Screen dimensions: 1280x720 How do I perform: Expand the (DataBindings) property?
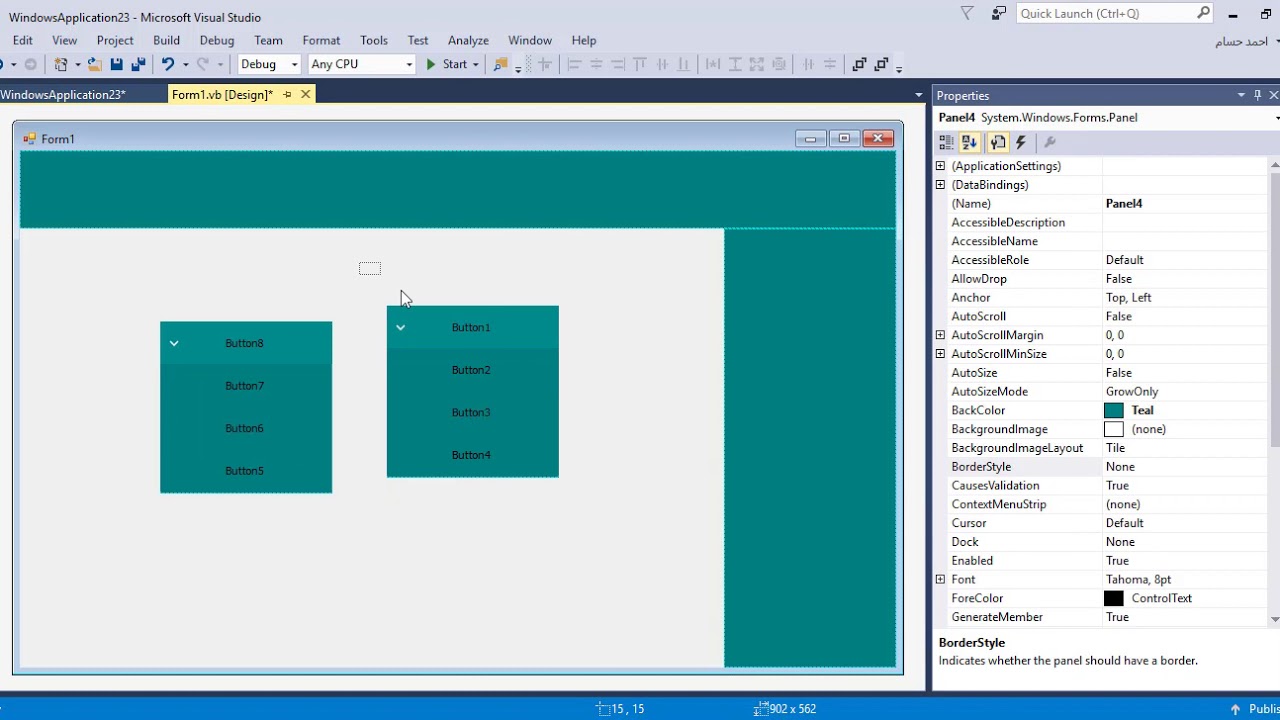pyautogui.click(x=940, y=185)
